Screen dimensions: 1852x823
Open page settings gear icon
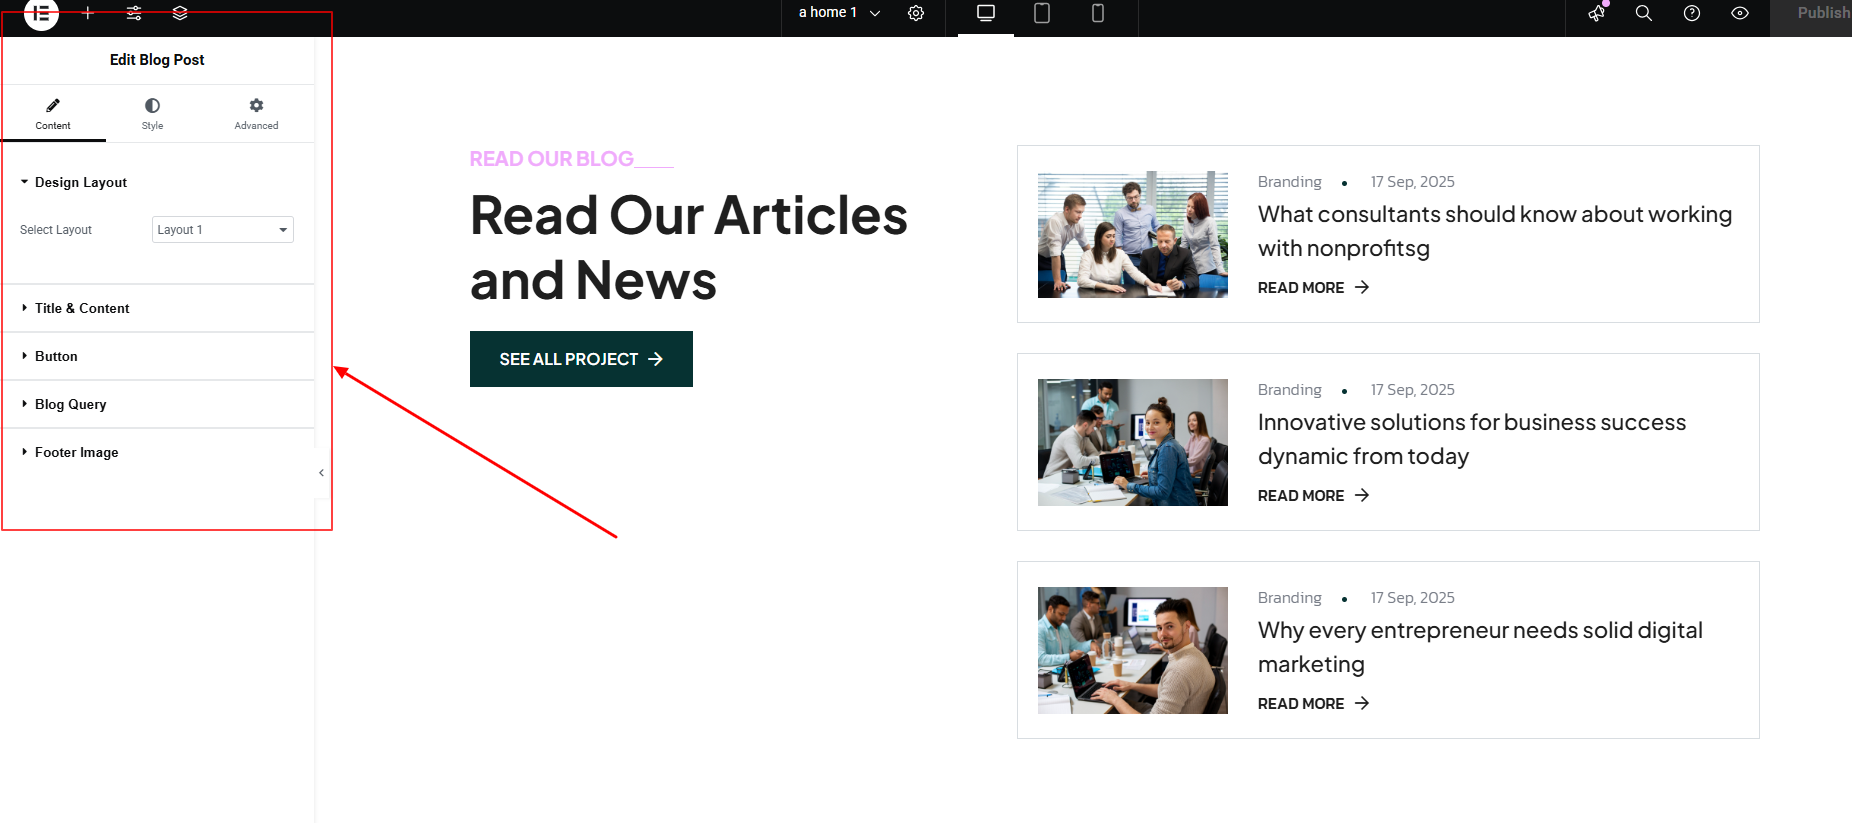(x=916, y=13)
